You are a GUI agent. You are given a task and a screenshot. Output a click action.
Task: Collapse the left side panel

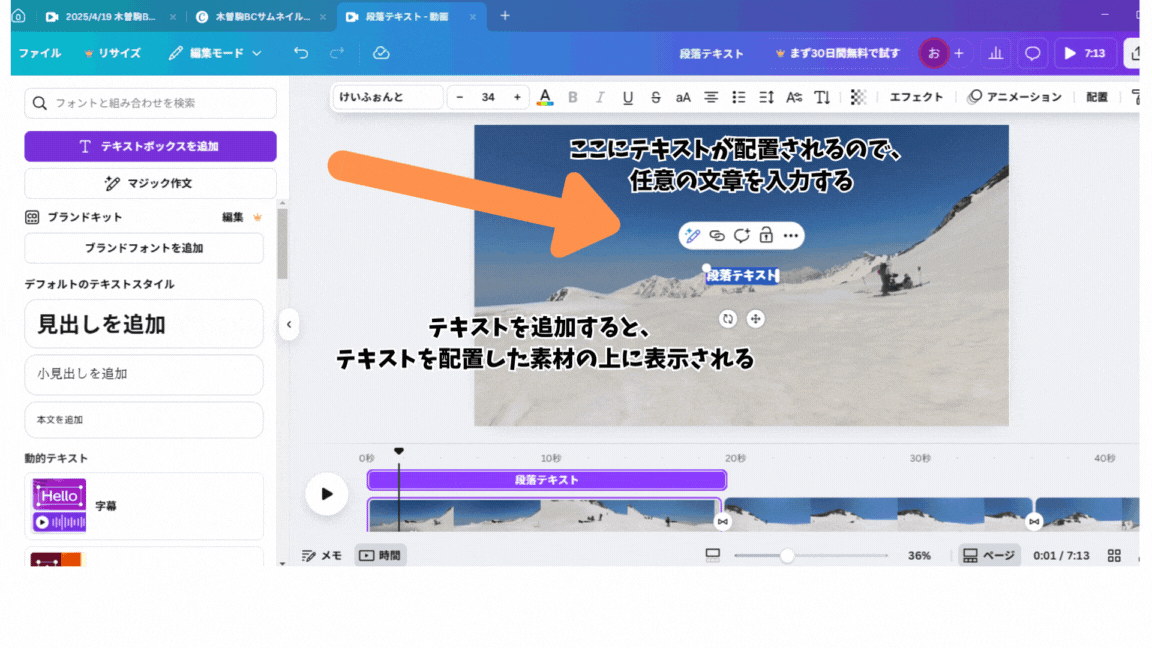click(289, 324)
